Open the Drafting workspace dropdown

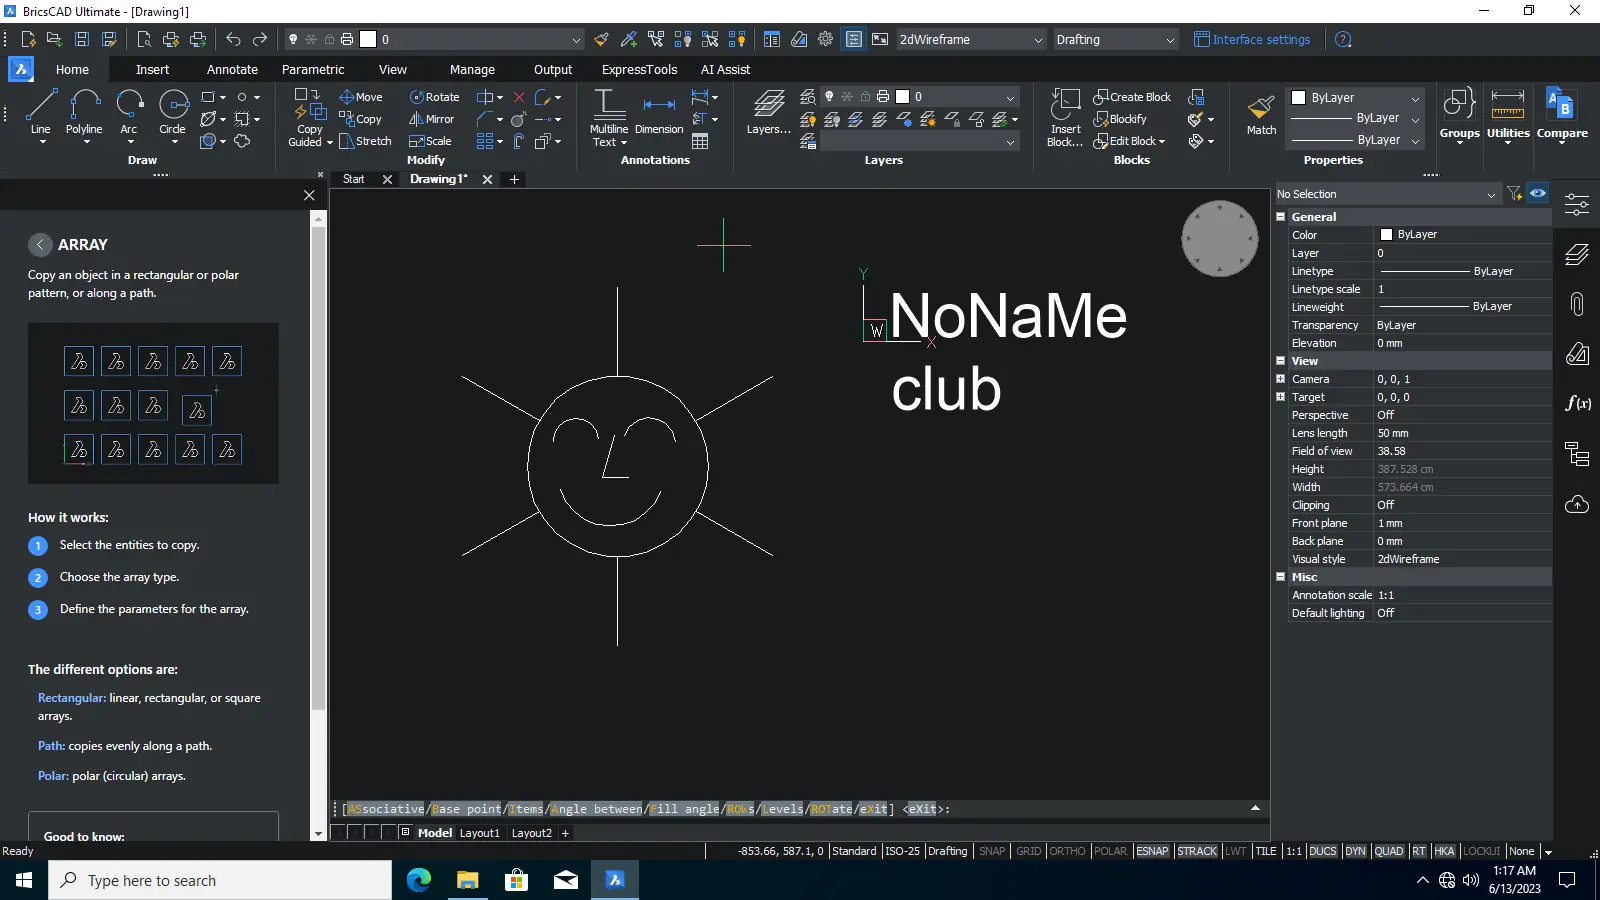(1115, 40)
